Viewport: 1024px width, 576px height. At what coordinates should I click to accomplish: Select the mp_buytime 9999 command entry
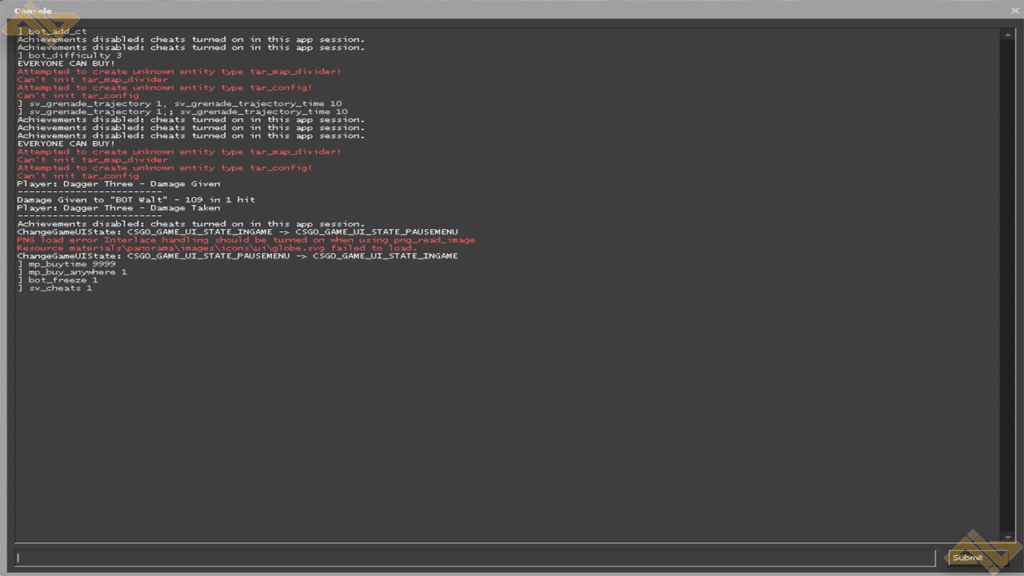pos(66,264)
